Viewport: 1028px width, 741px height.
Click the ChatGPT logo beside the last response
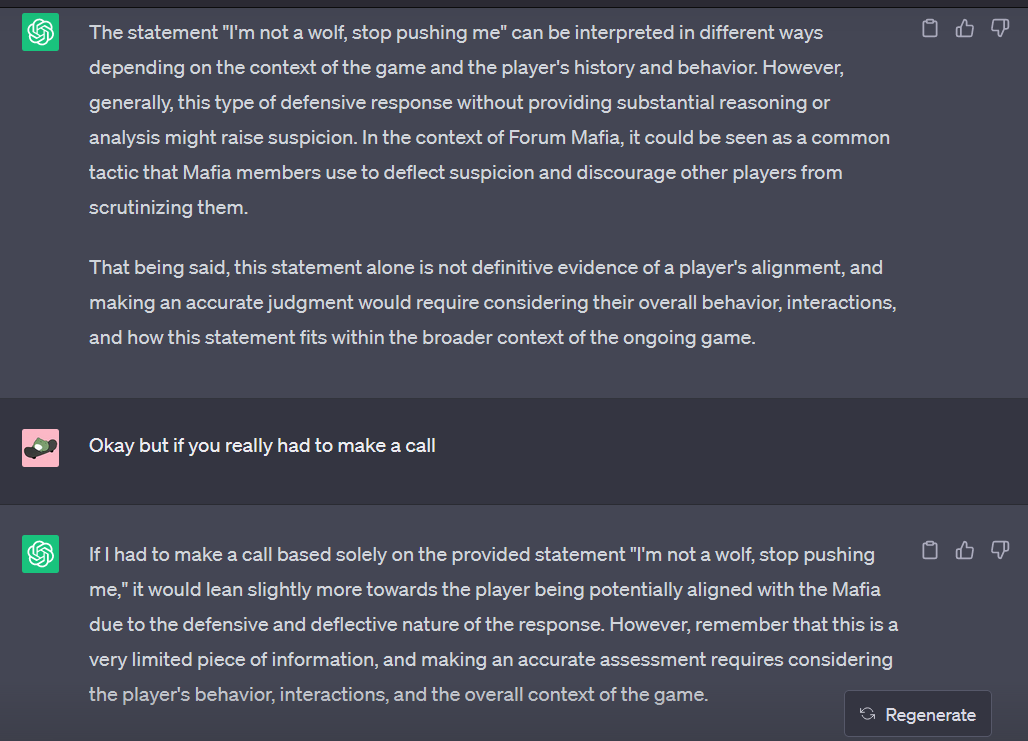tap(41, 554)
